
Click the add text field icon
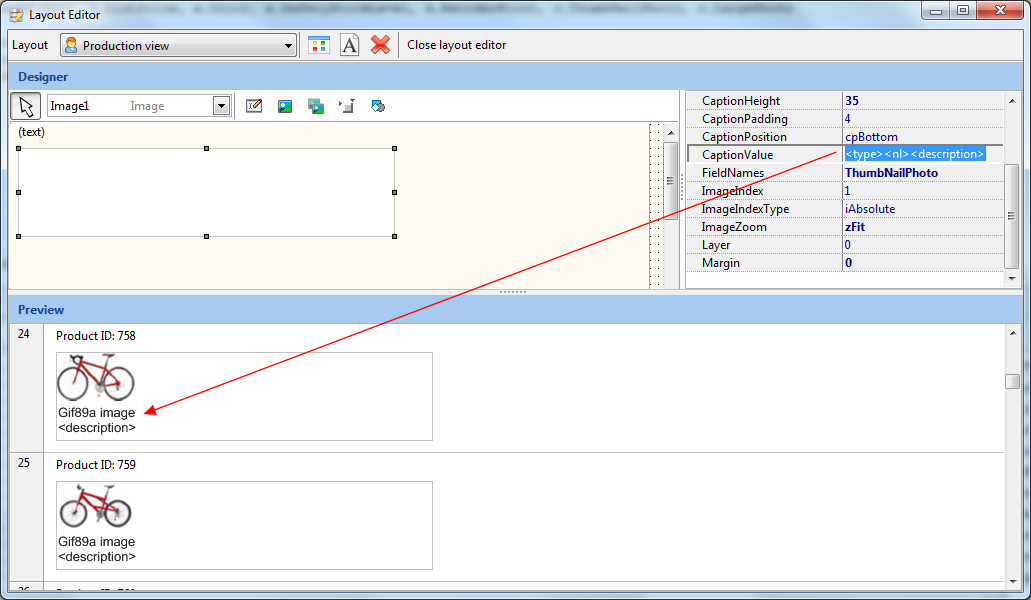(254, 106)
